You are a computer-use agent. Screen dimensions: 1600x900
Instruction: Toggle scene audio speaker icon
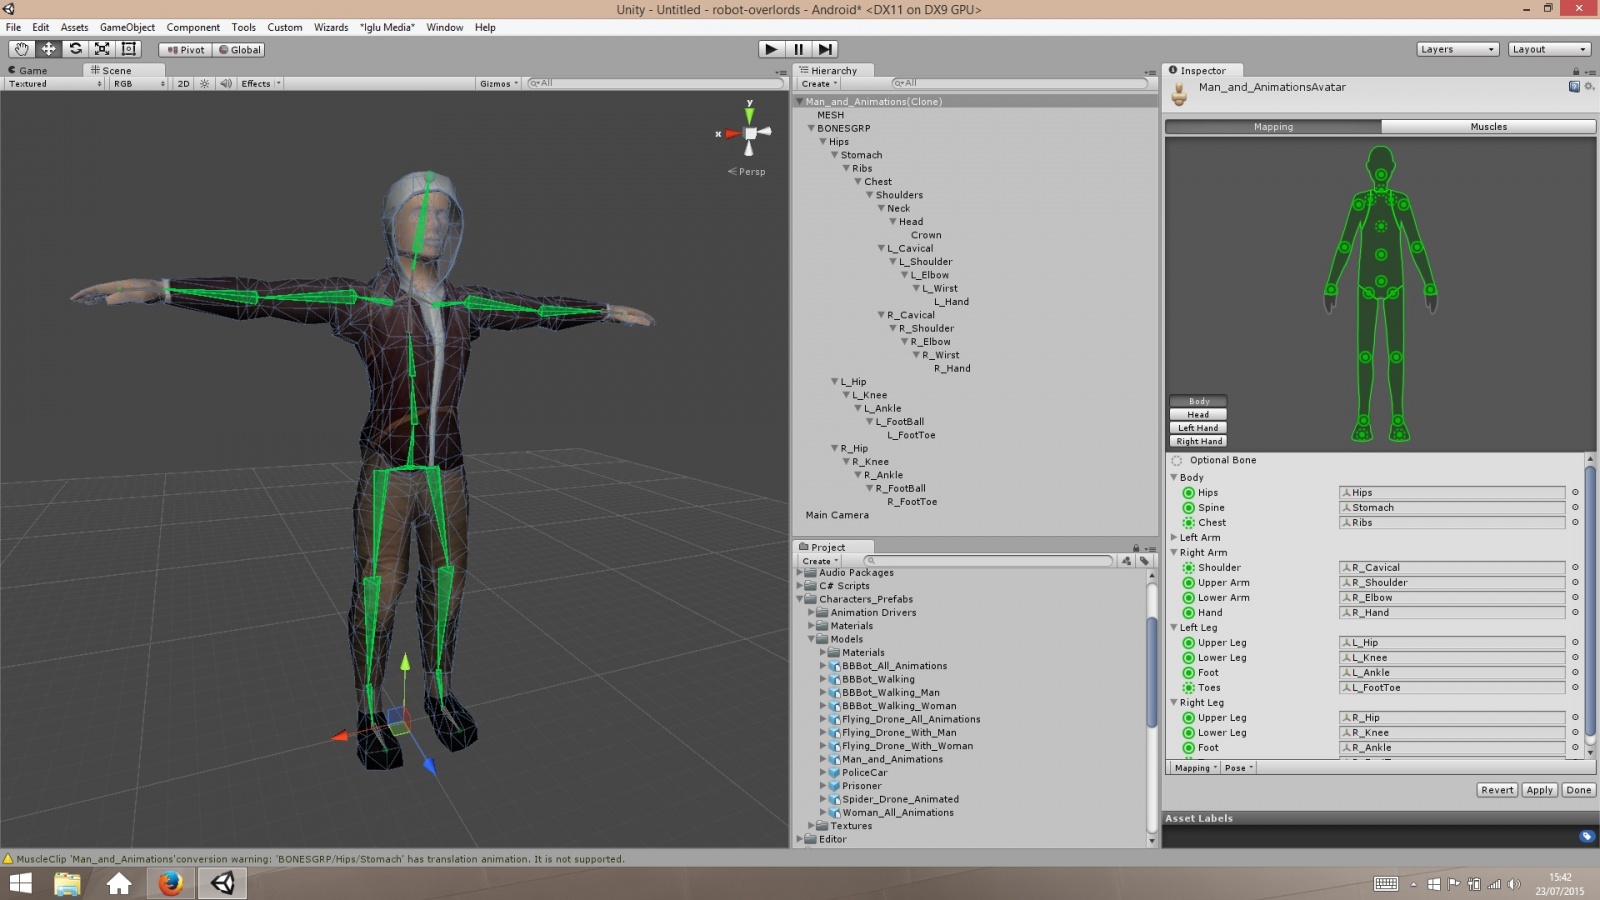[225, 84]
